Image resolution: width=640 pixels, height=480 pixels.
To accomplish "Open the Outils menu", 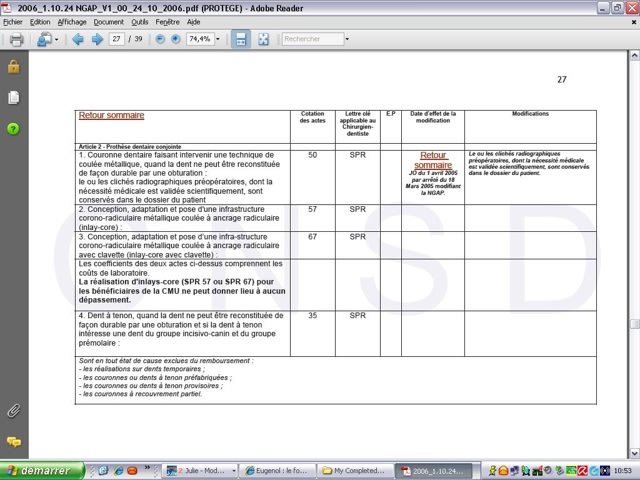I will pos(140,21).
